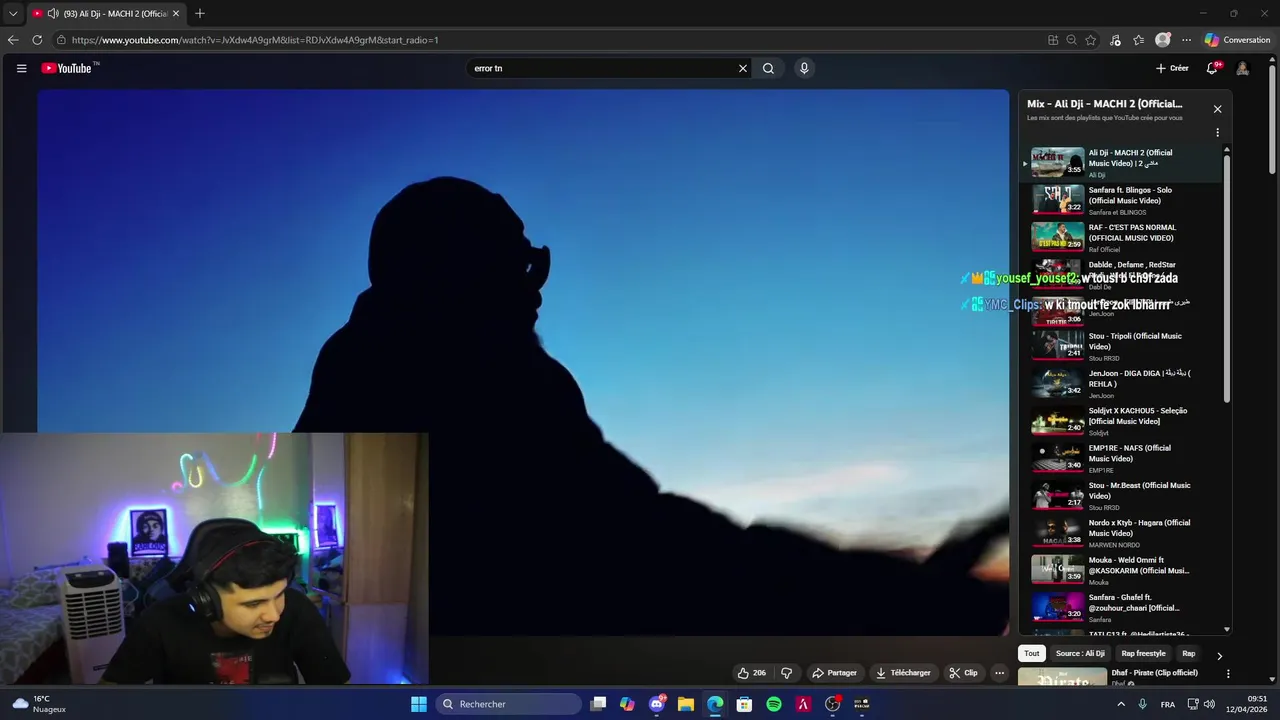The image size is (1280, 720).
Task: Show hidden system tray icons
Action: pyautogui.click(x=1121, y=704)
